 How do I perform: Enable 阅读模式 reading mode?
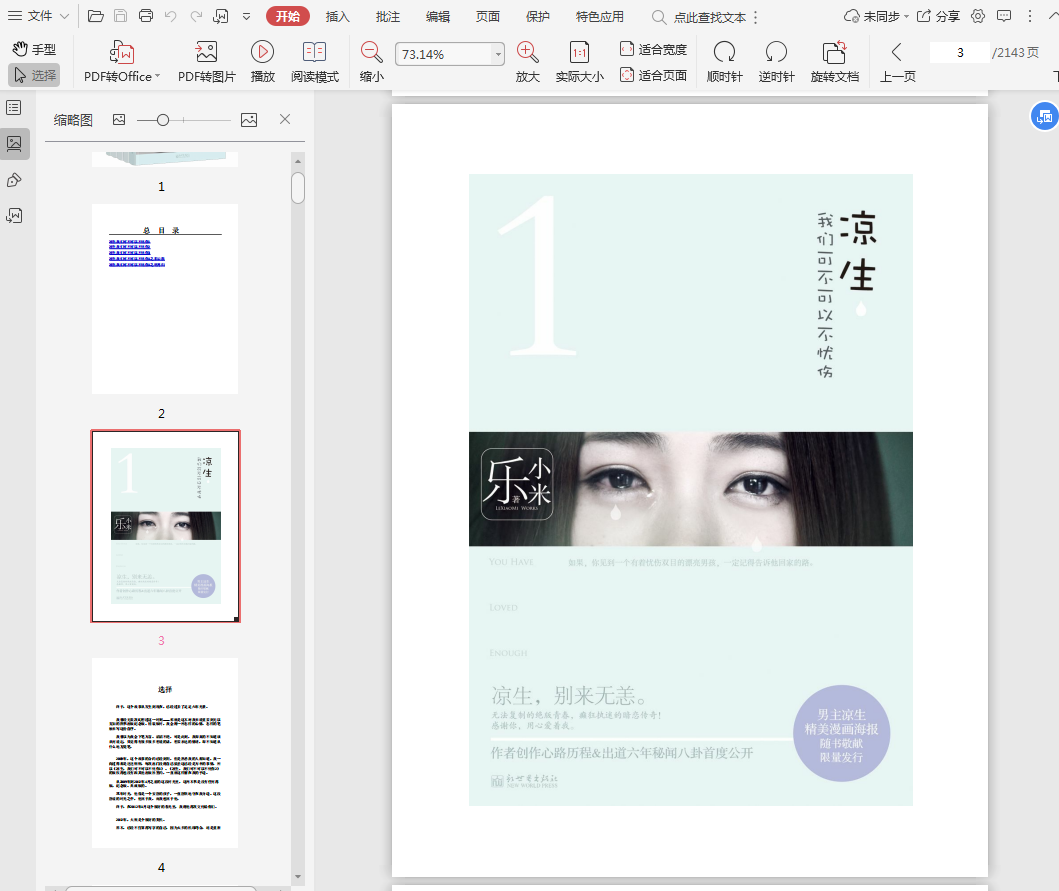pyautogui.click(x=314, y=53)
